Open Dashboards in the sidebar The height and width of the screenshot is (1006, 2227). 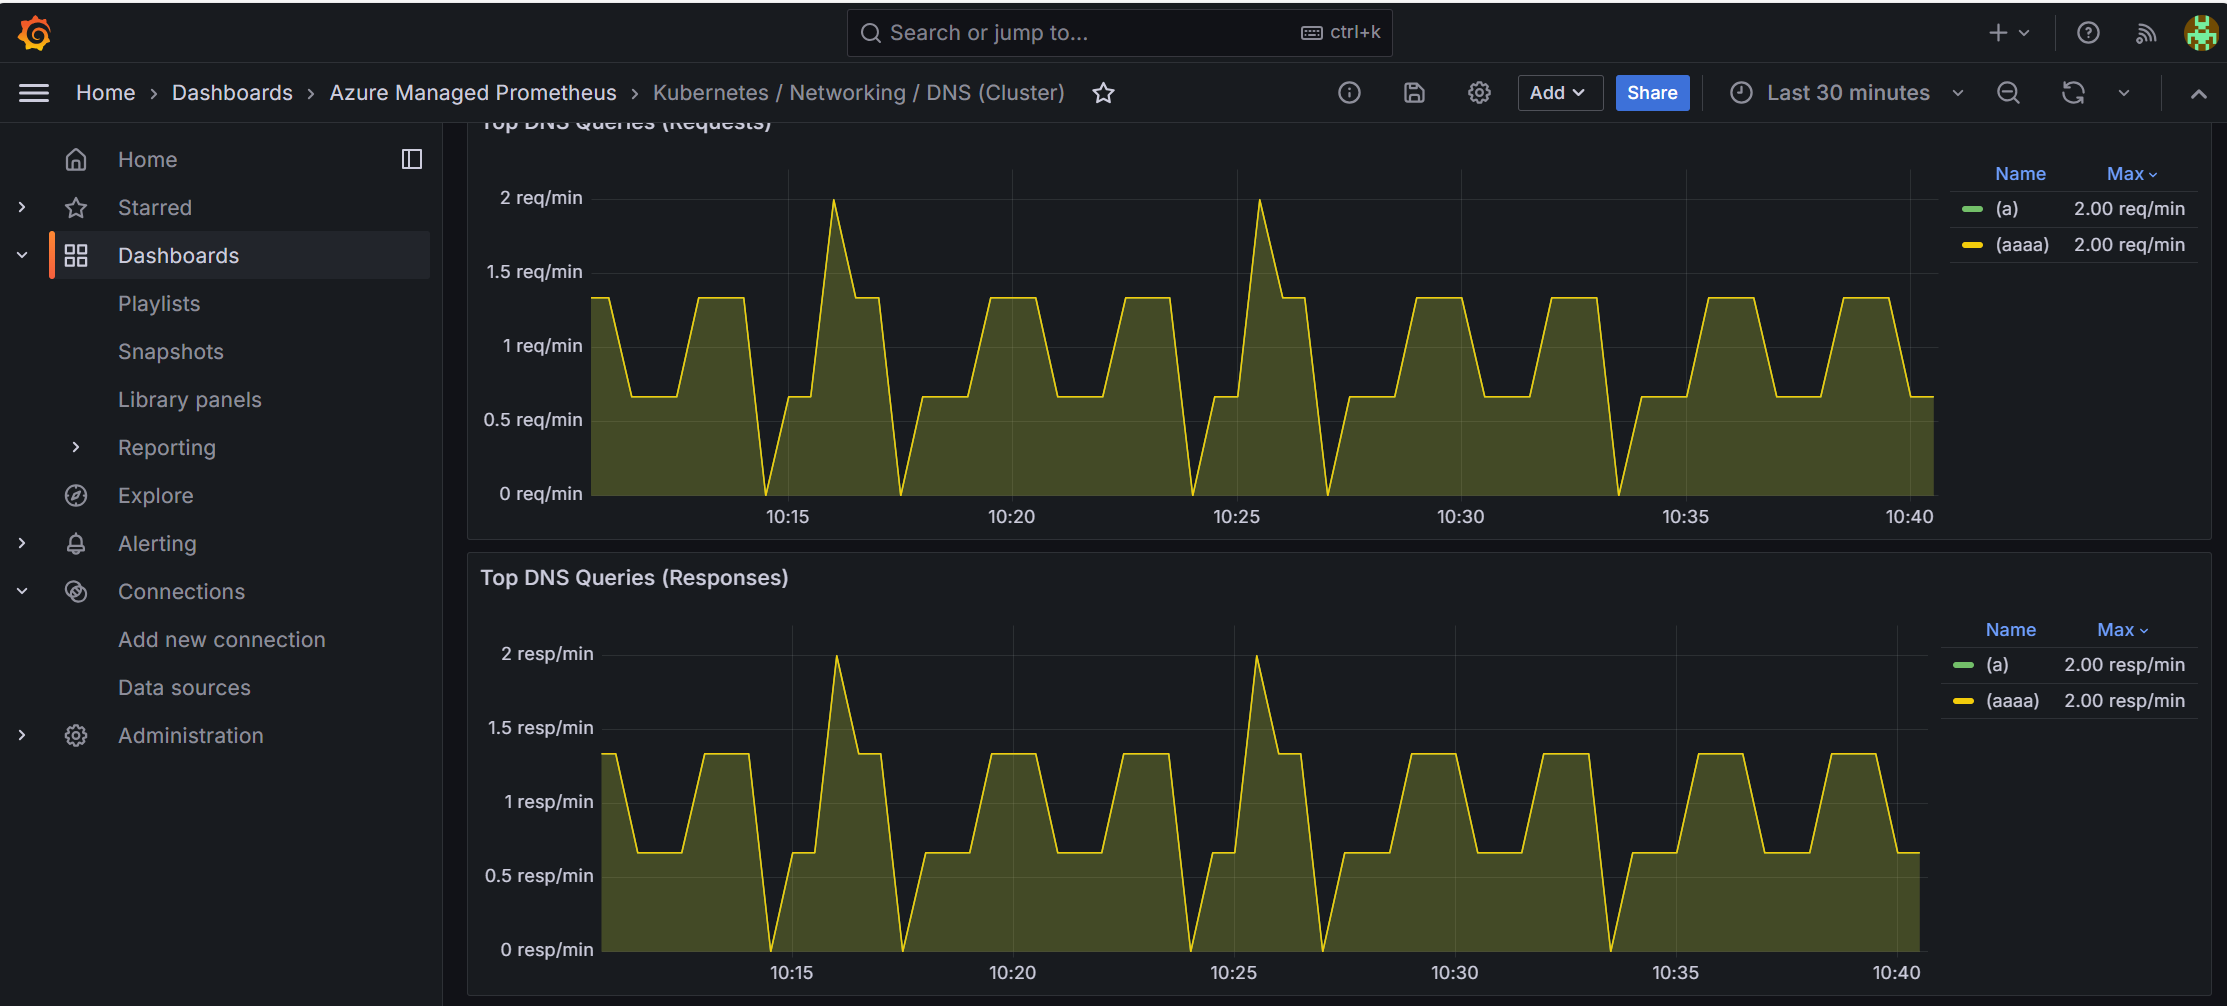pyautogui.click(x=178, y=255)
